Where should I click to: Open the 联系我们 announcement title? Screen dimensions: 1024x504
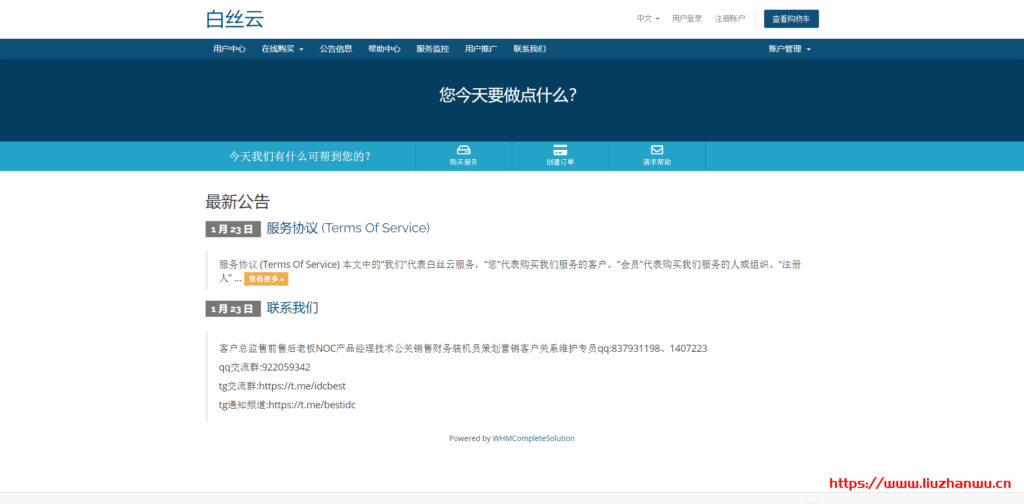pyautogui.click(x=292, y=308)
